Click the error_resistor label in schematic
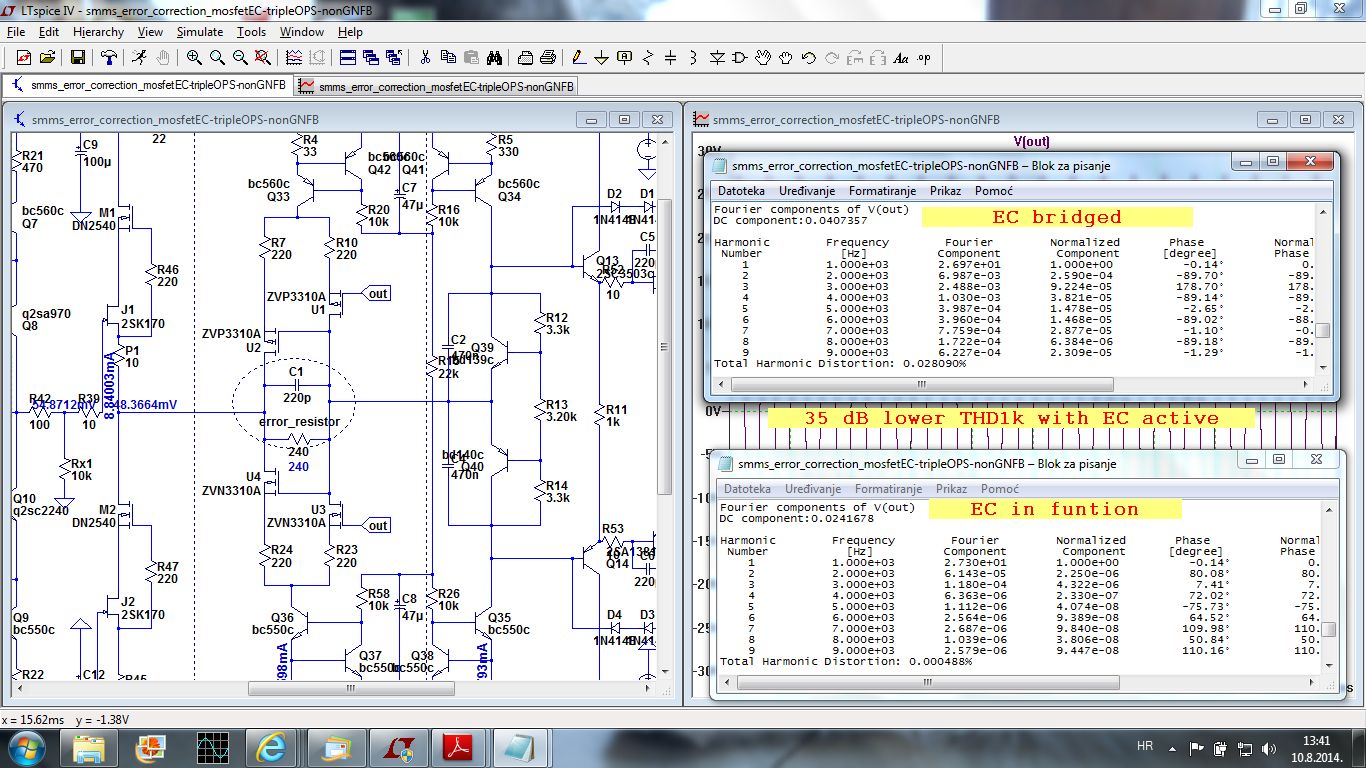 point(299,421)
